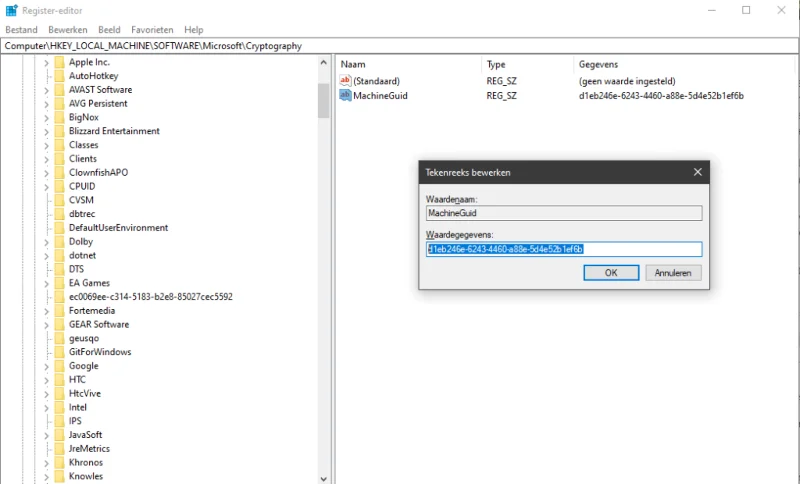This screenshot has height=484, width=800.
Task: Expand the Apple Inc. key
Action: point(46,62)
